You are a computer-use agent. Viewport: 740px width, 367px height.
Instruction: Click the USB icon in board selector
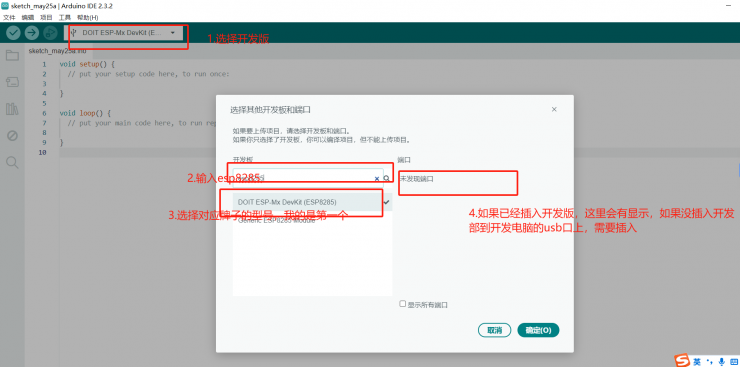(x=73, y=33)
